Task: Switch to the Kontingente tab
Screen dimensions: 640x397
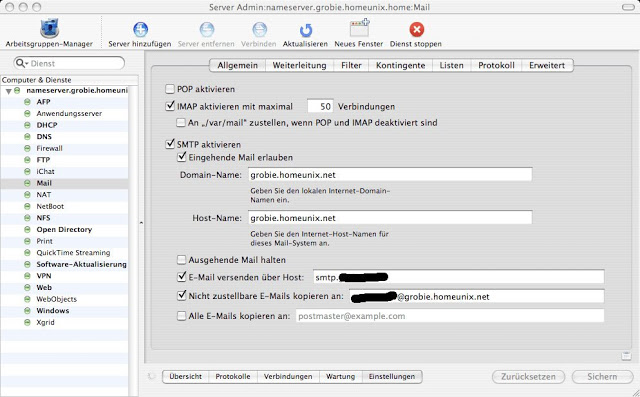Action: coord(400,65)
